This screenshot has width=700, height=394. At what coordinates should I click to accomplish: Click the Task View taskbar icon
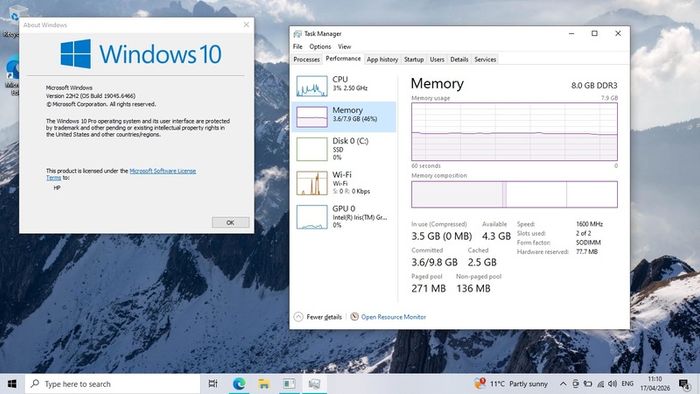coord(213,384)
